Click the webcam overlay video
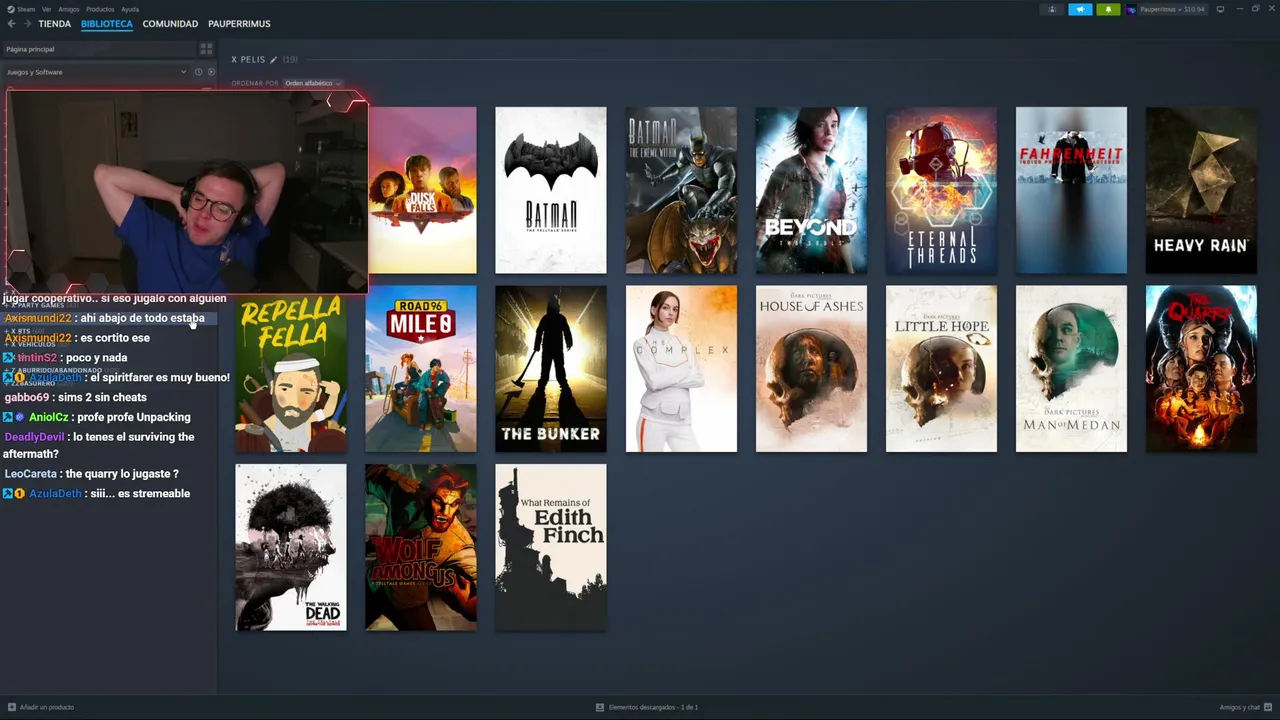Image resolution: width=1280 pixels, height=720 pixels. coord(187,191)
